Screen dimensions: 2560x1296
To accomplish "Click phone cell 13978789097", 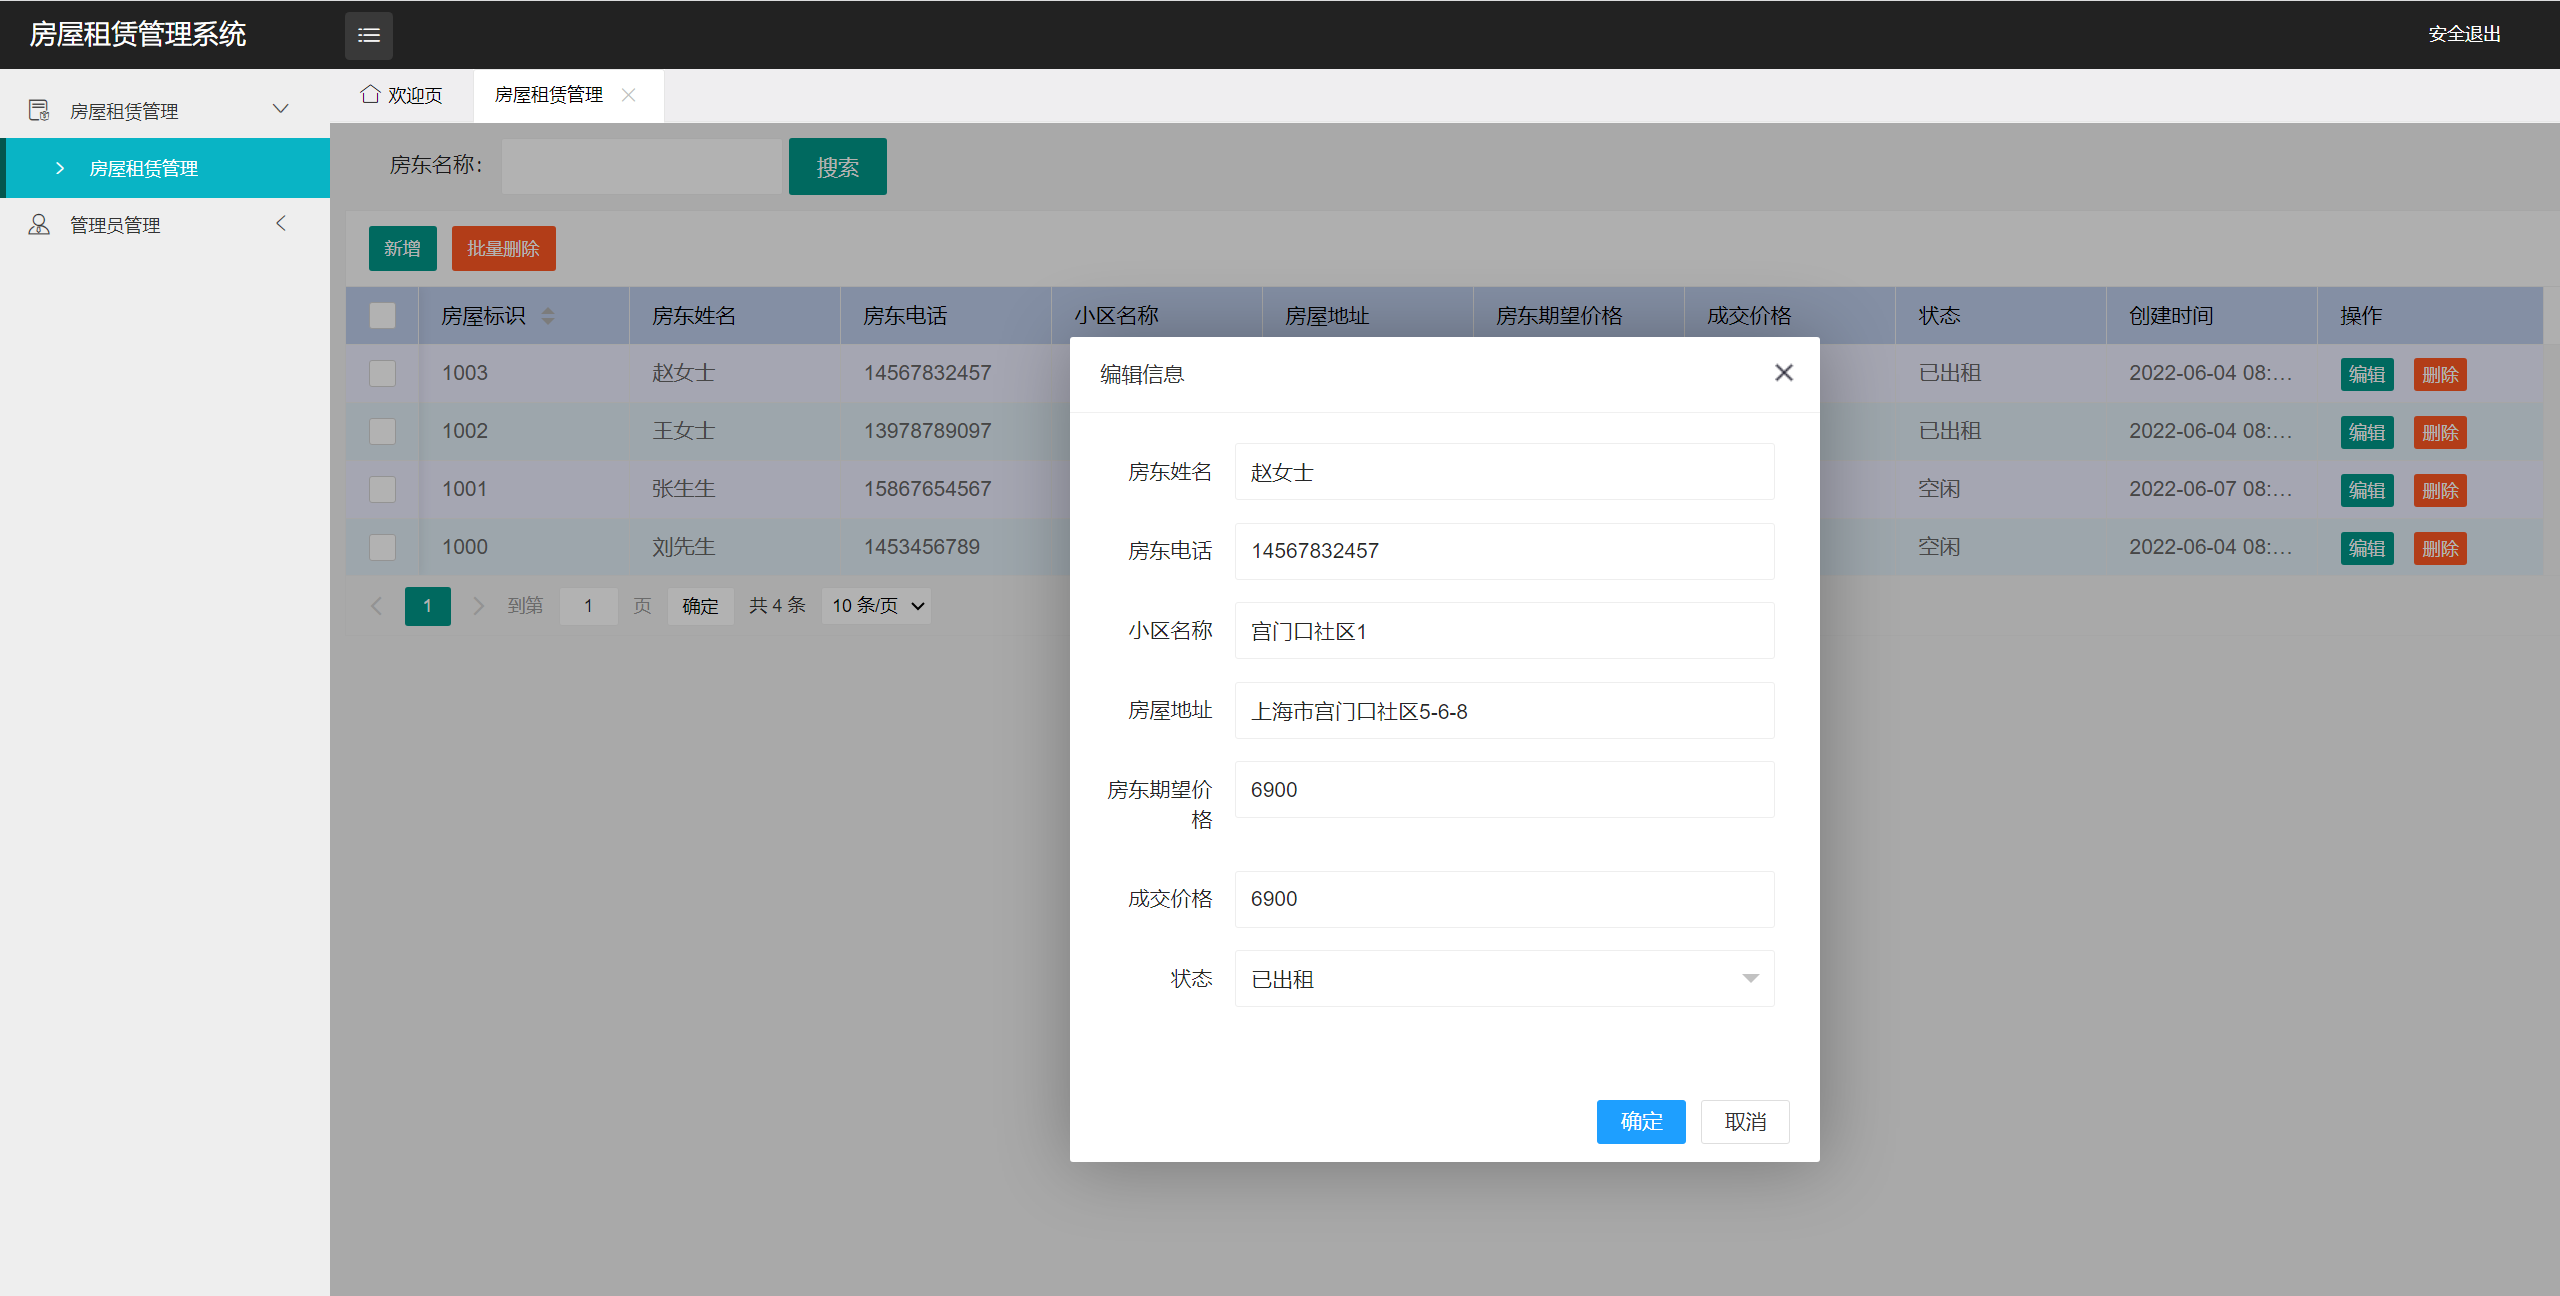I will (927, 431).
